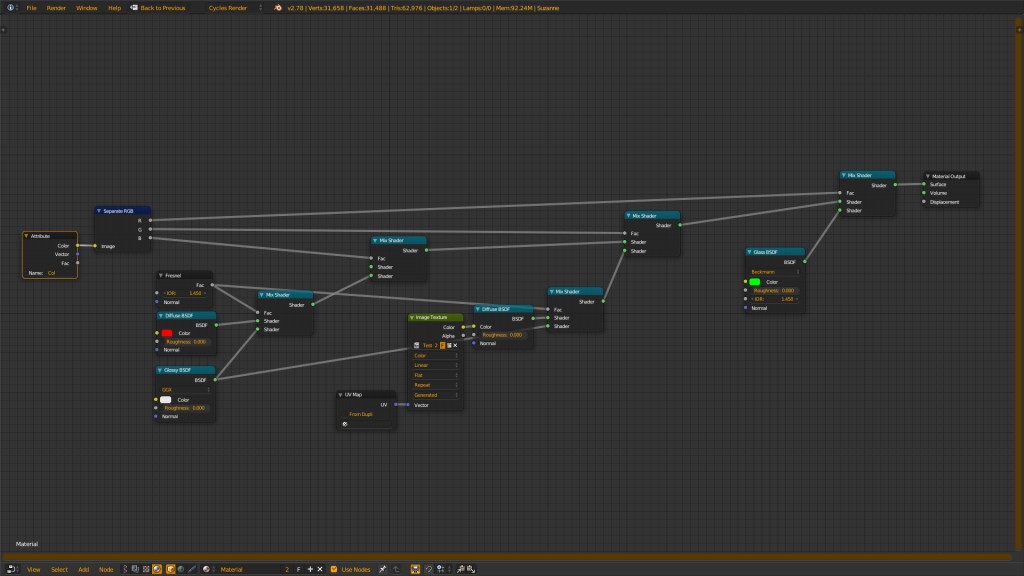Enable fake user F toggle for the material
The image size is (1024, 576).
[297, 568]
